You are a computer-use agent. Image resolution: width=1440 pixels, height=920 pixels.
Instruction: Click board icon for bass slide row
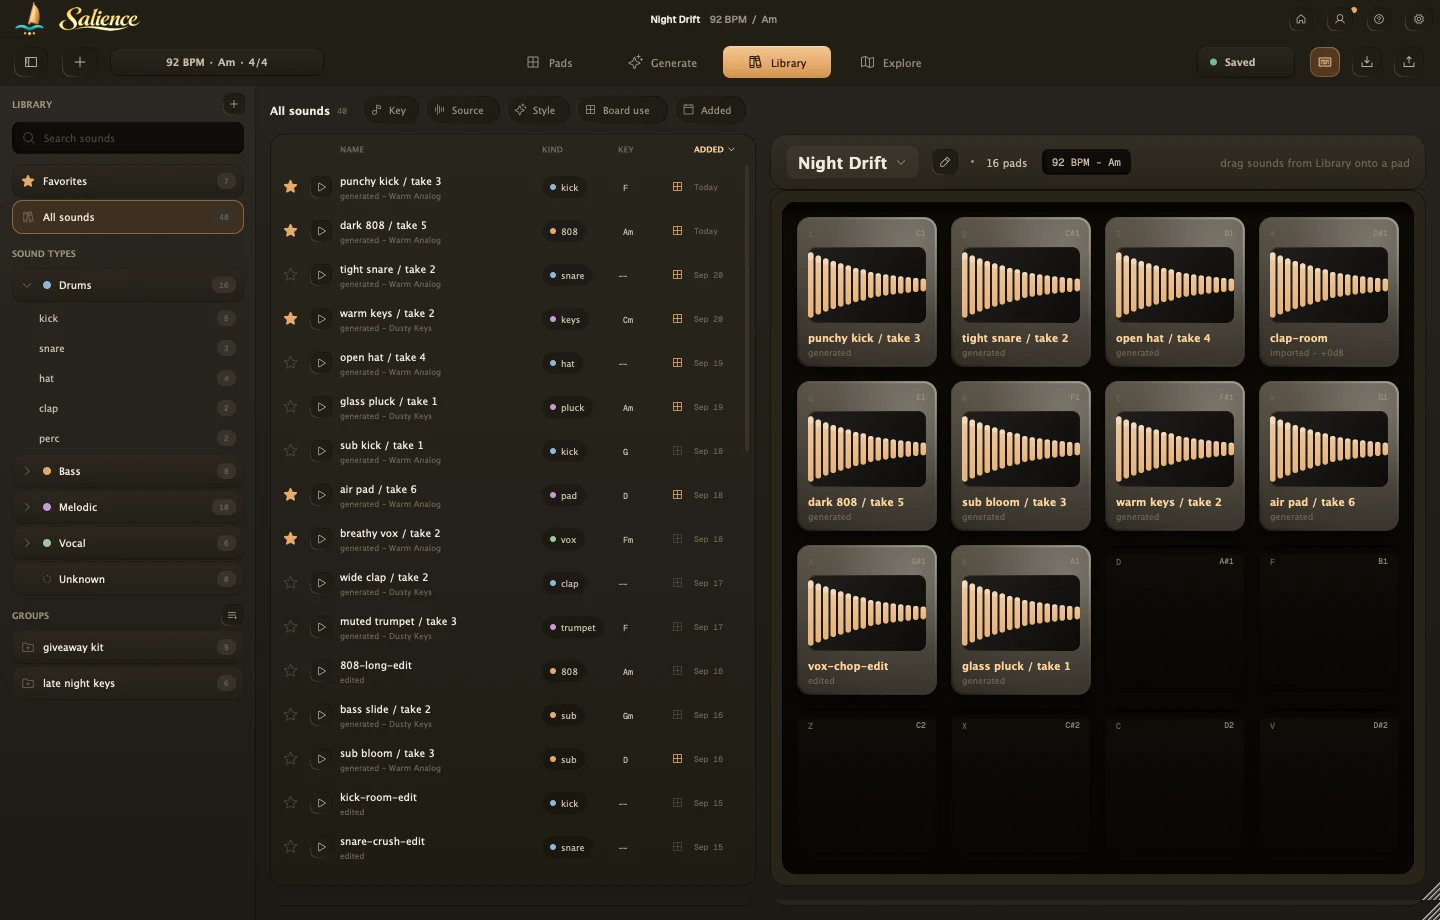click(677, 715)
